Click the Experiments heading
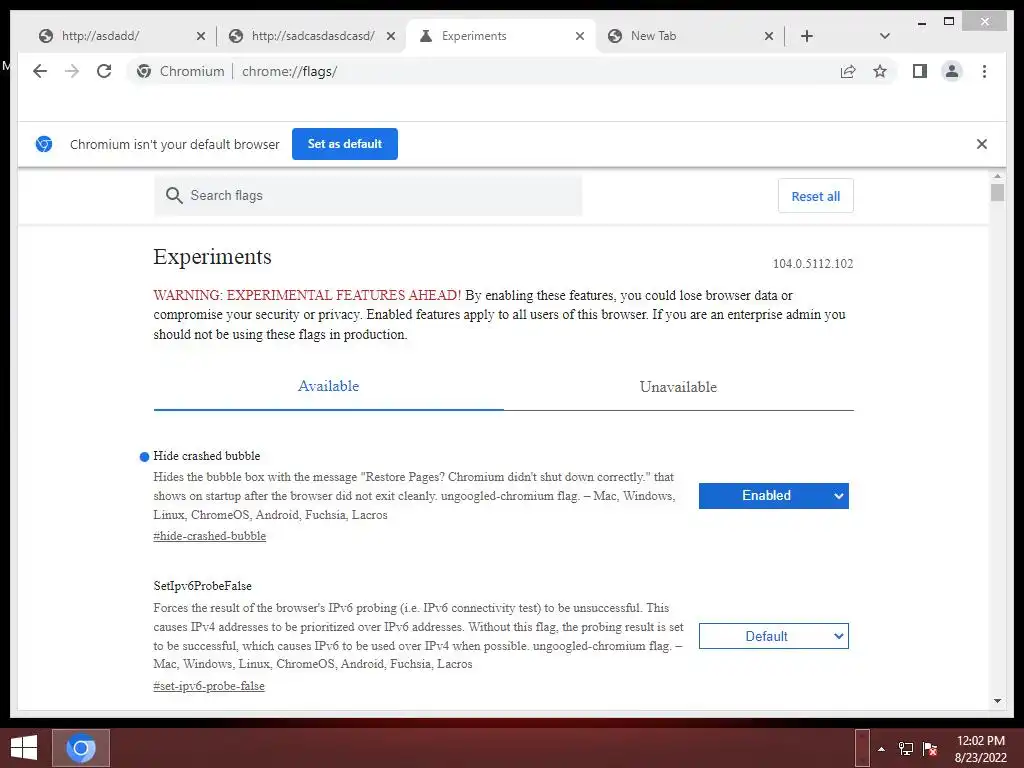 [x=212, y=257]
